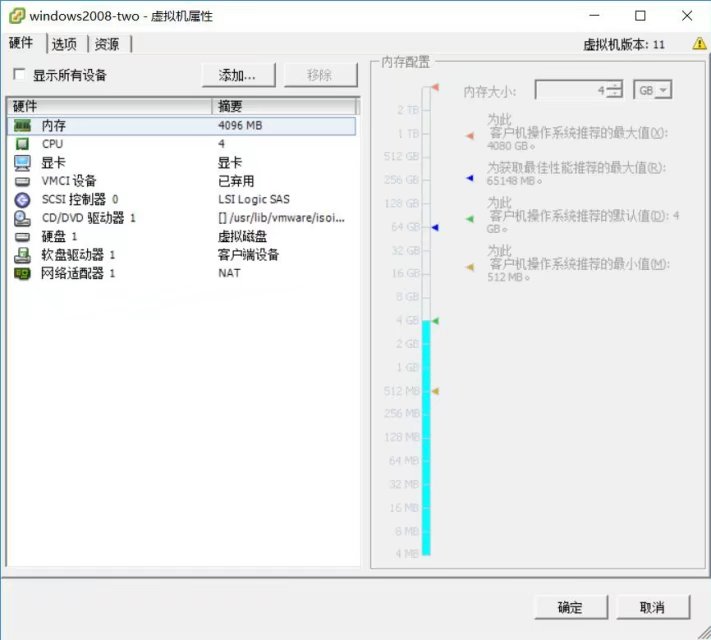This screenshot has width=711, height=640.
Task: Click the 虚拟机版本: 11 label
Action: point(624,44)
